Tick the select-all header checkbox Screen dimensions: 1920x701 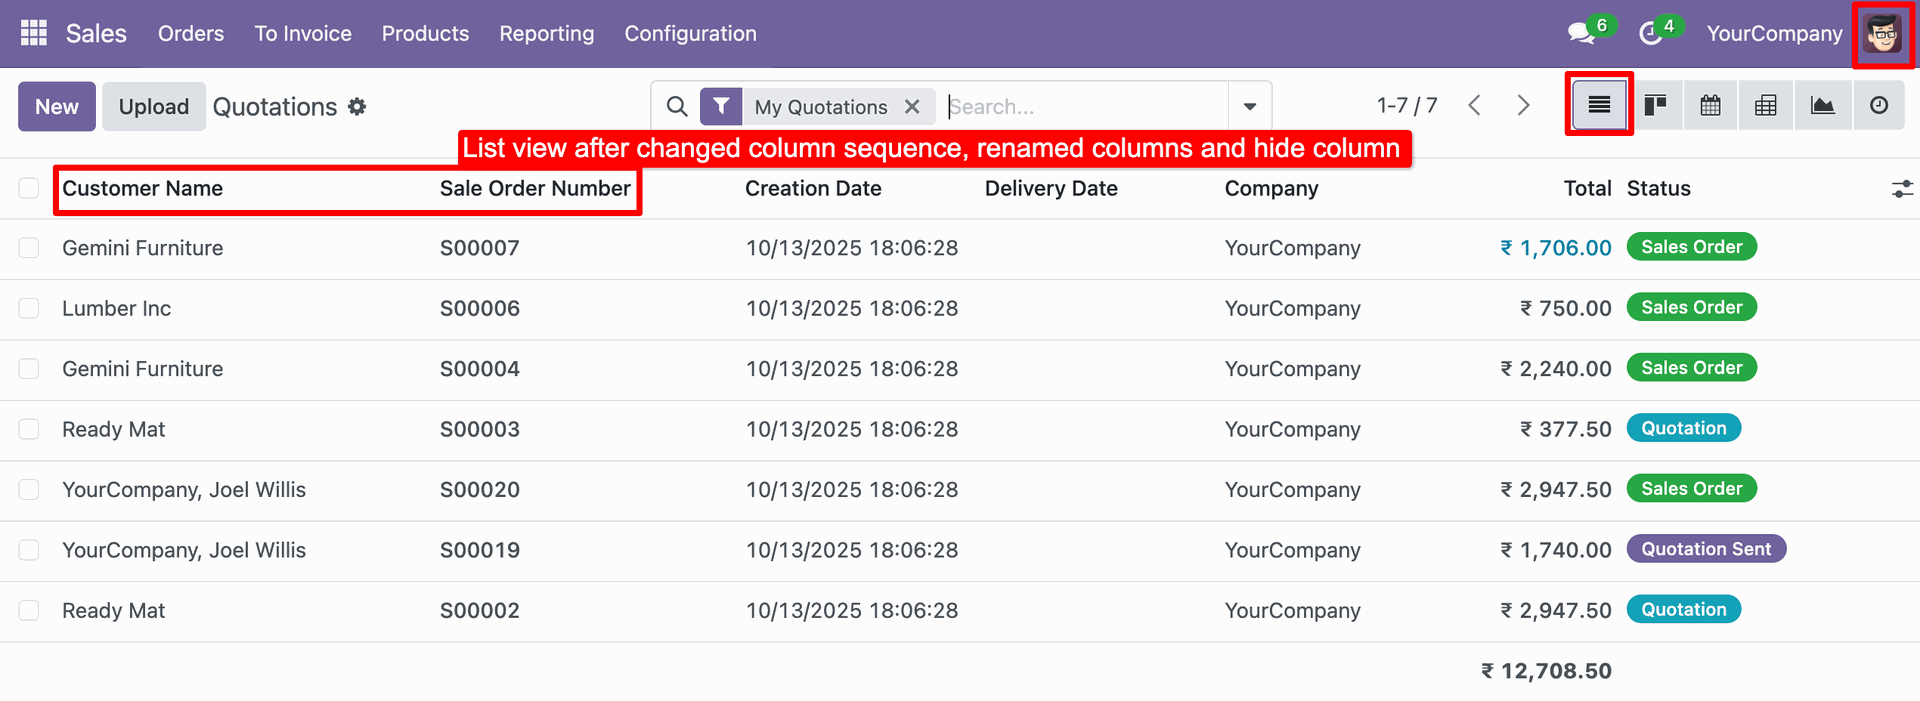point(29,188)
